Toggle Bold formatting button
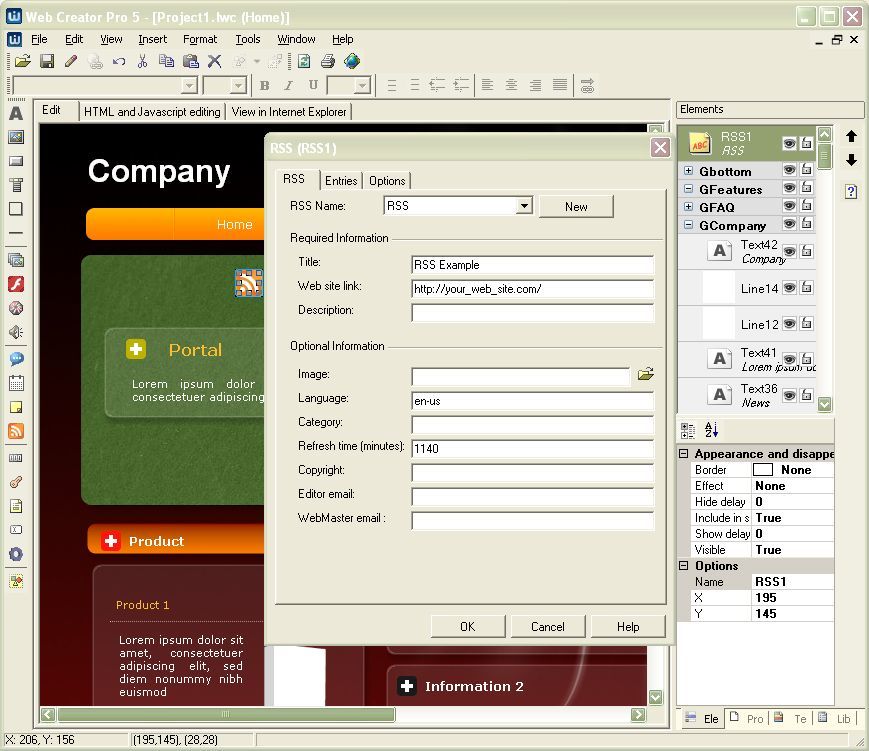 click(x=265, y=85)
